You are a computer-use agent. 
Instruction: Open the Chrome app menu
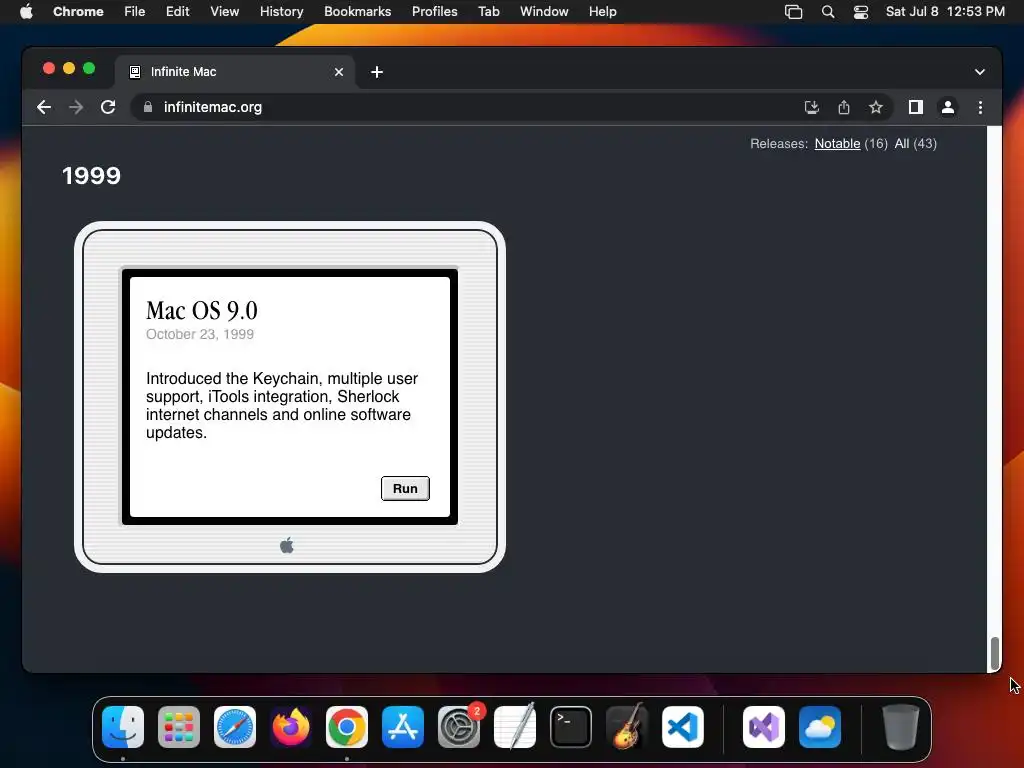click(x=78, y=11)
